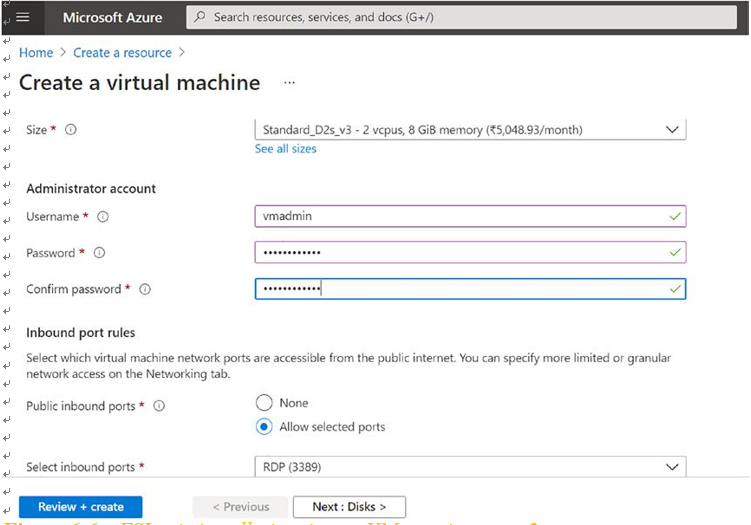Open the hamburger portal menu
This screenshot has height=525, width=751.
[x=23, y=17]
